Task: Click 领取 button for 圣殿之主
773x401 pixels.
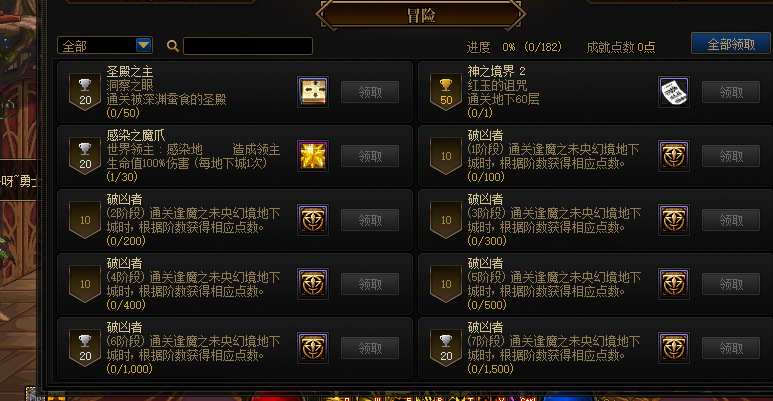Action: pos(370,92)
